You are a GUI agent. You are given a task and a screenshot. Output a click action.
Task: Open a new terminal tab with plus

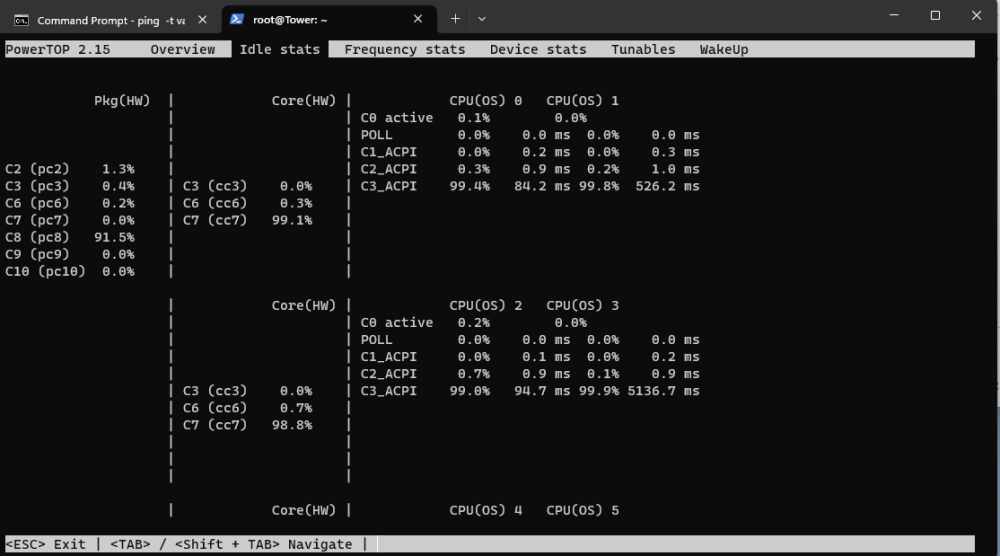455,19
